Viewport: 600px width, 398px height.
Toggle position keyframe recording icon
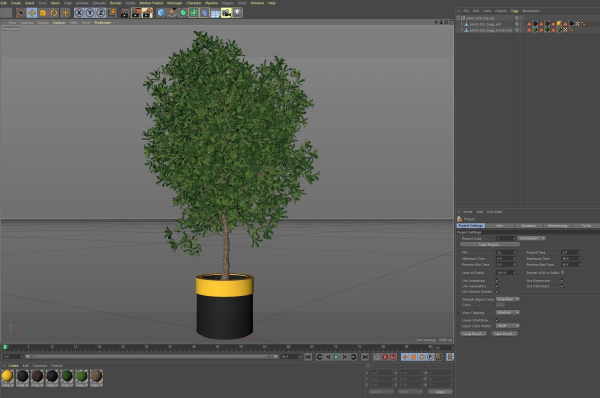(x=405, y=357)
